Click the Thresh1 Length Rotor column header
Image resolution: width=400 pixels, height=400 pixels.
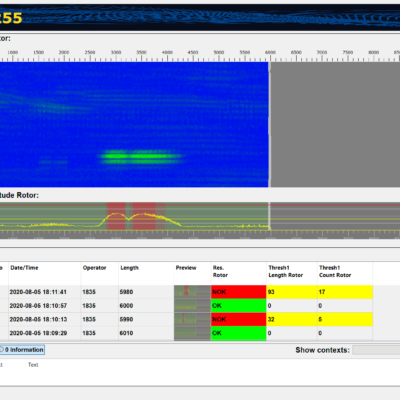[x=286, y=271]
